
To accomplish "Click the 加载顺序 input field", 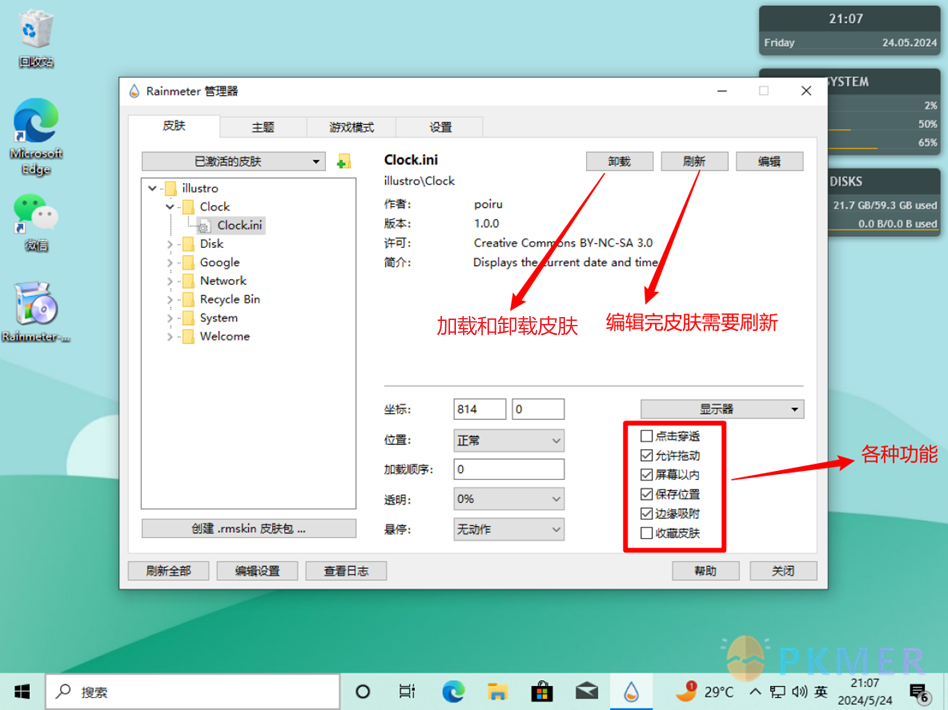I will (509, 469).
